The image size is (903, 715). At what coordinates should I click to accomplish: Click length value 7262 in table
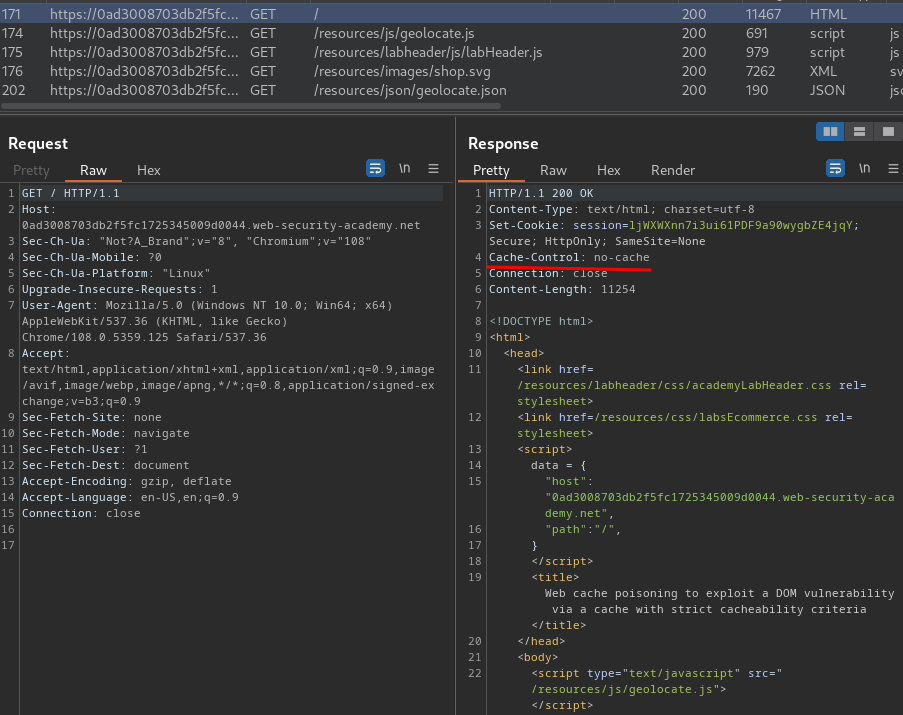[760, 71]
